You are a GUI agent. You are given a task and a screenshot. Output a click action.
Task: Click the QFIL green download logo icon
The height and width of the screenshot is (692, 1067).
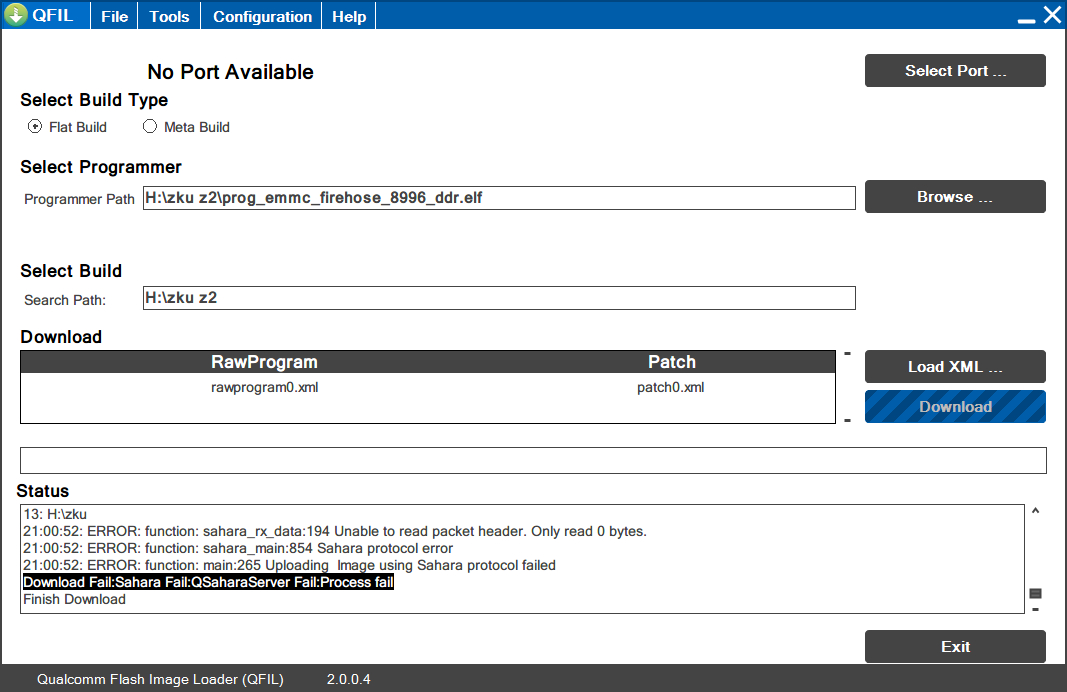(x=15, y=14)
